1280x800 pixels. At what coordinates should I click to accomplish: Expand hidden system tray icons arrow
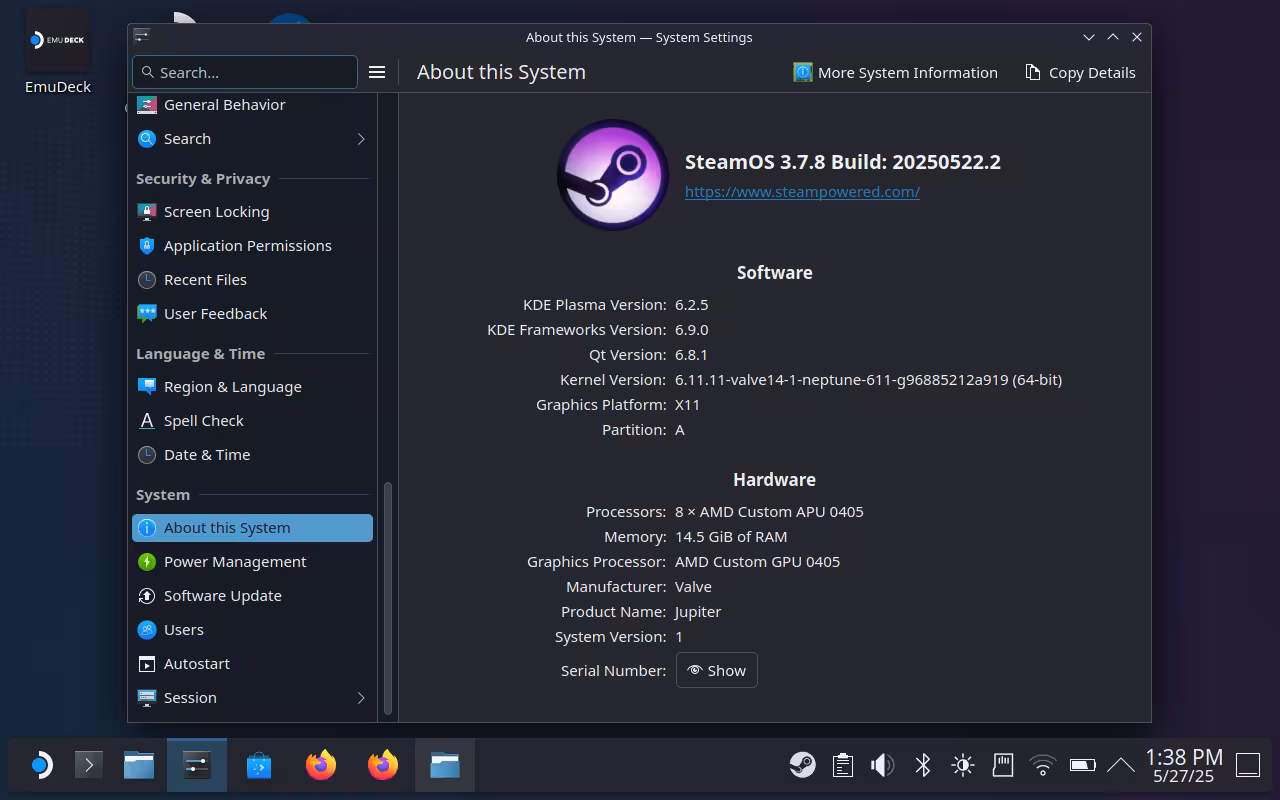pyautogui.click(x=1121, y=766)
